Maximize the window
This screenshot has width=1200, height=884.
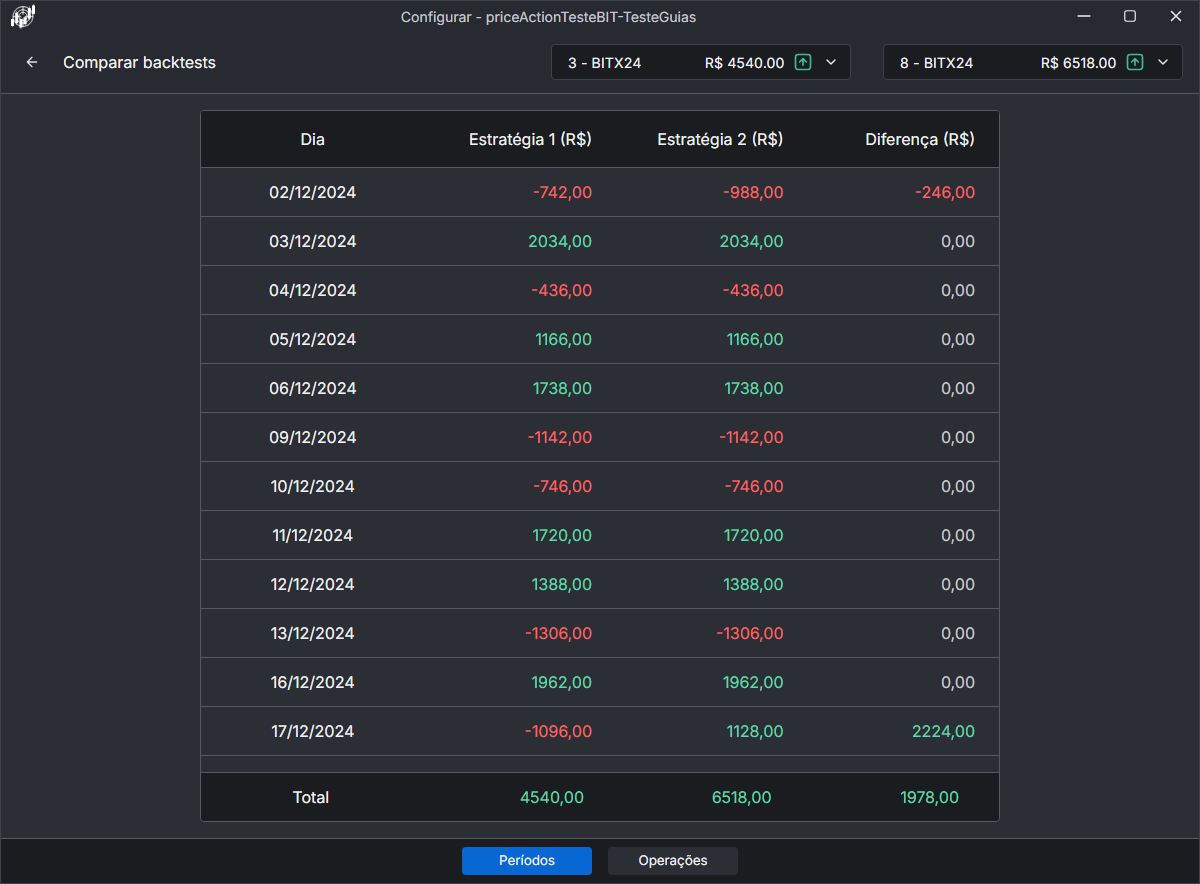pos(1129,16)
